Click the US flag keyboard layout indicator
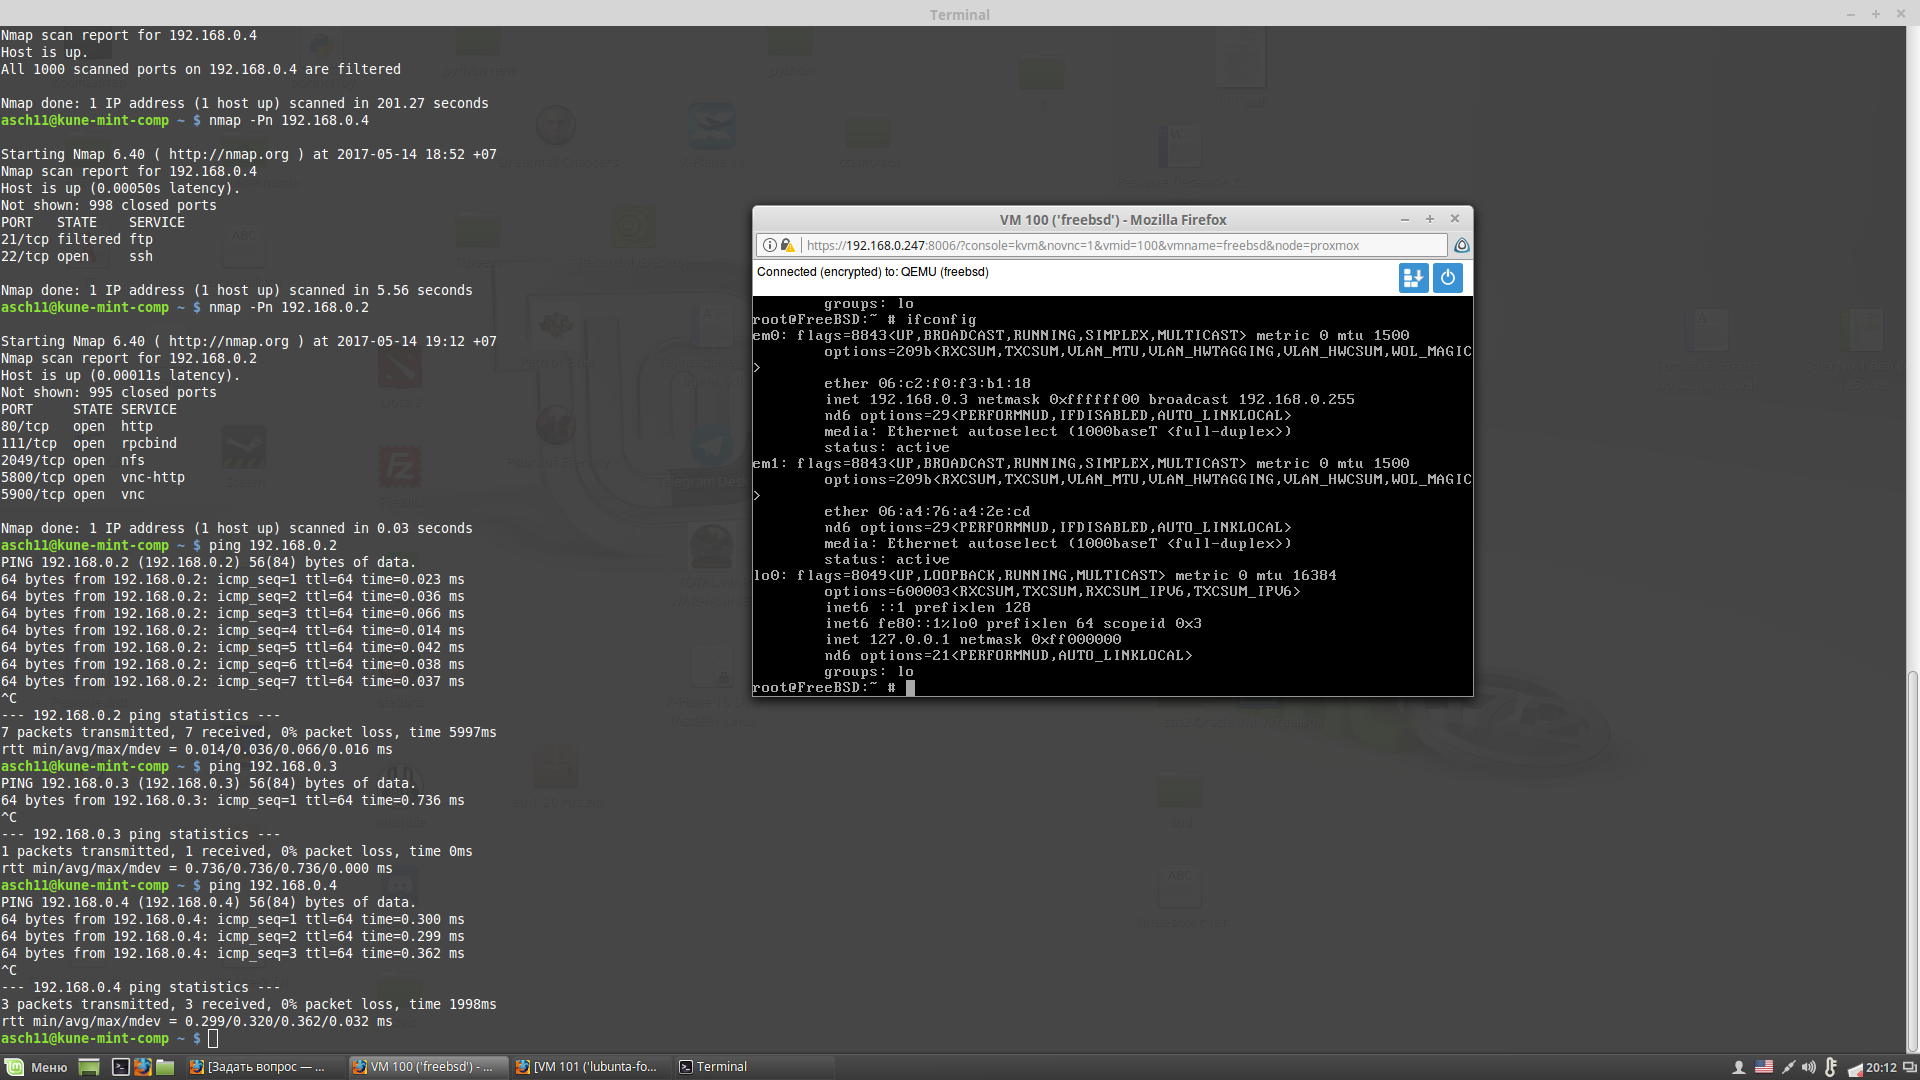1920x1080 pixels. pyautogui.click(x=1764, y=1067)
